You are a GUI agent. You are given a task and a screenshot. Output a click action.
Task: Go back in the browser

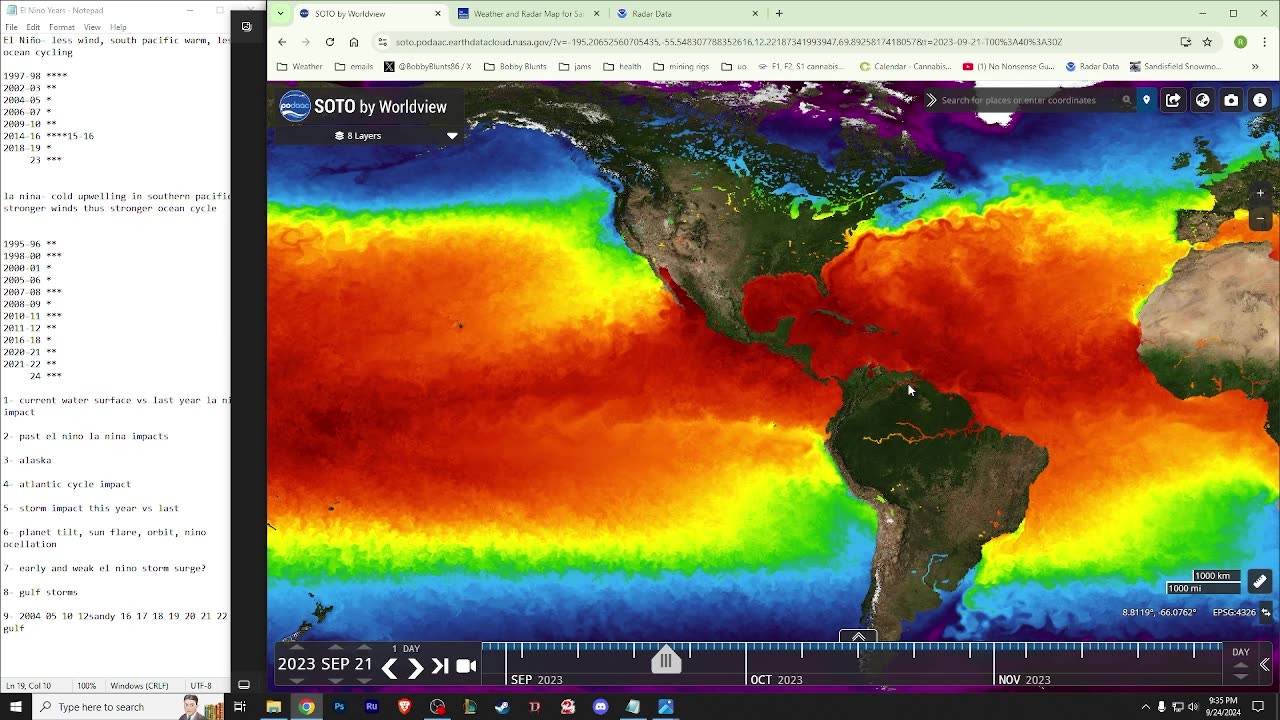tap(282, 42)
